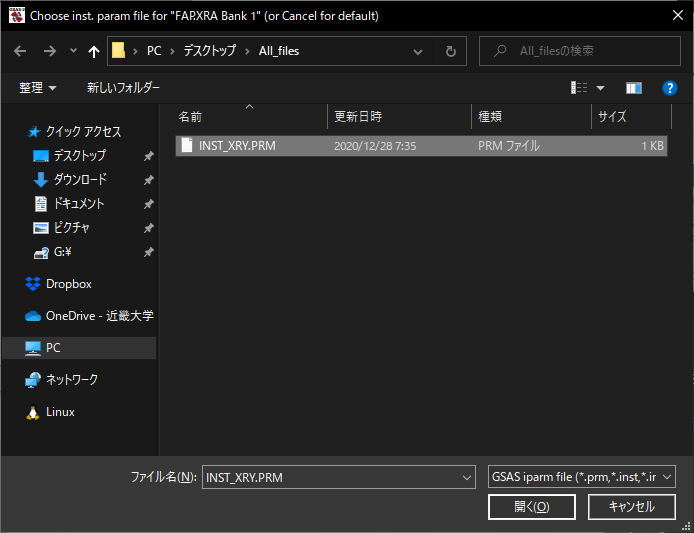Toggle the preview pane icon
The image size is (694, 533).
click(634, 88)
